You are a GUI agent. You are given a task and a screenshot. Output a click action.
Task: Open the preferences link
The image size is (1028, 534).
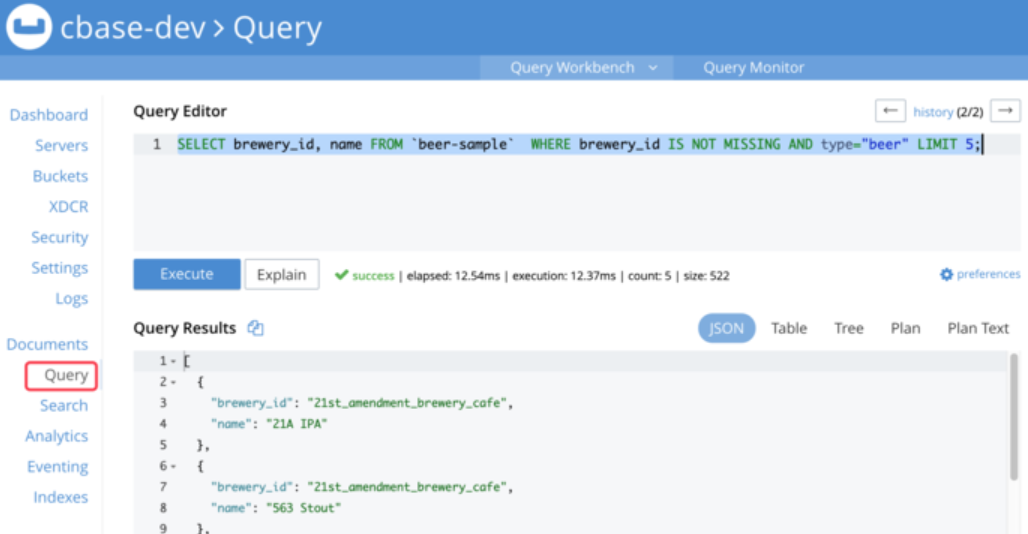tap(988, 274)
